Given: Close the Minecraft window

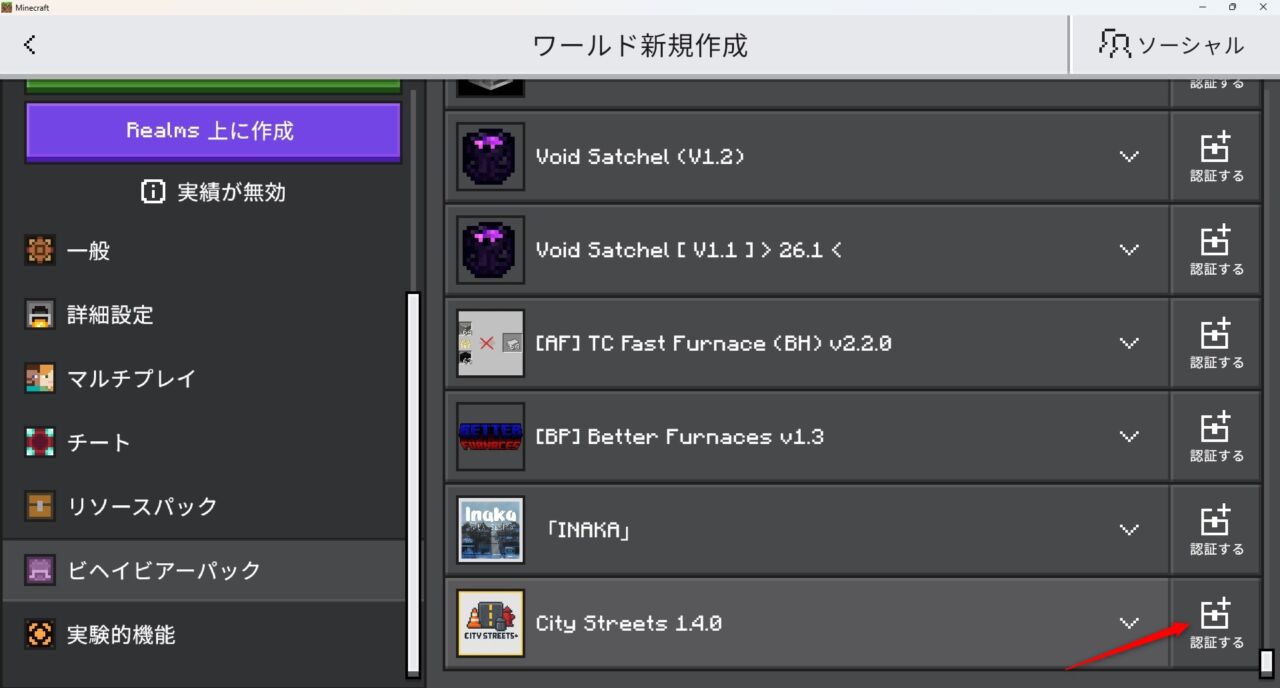Looking at the screenshot, I should [1263, 7].
